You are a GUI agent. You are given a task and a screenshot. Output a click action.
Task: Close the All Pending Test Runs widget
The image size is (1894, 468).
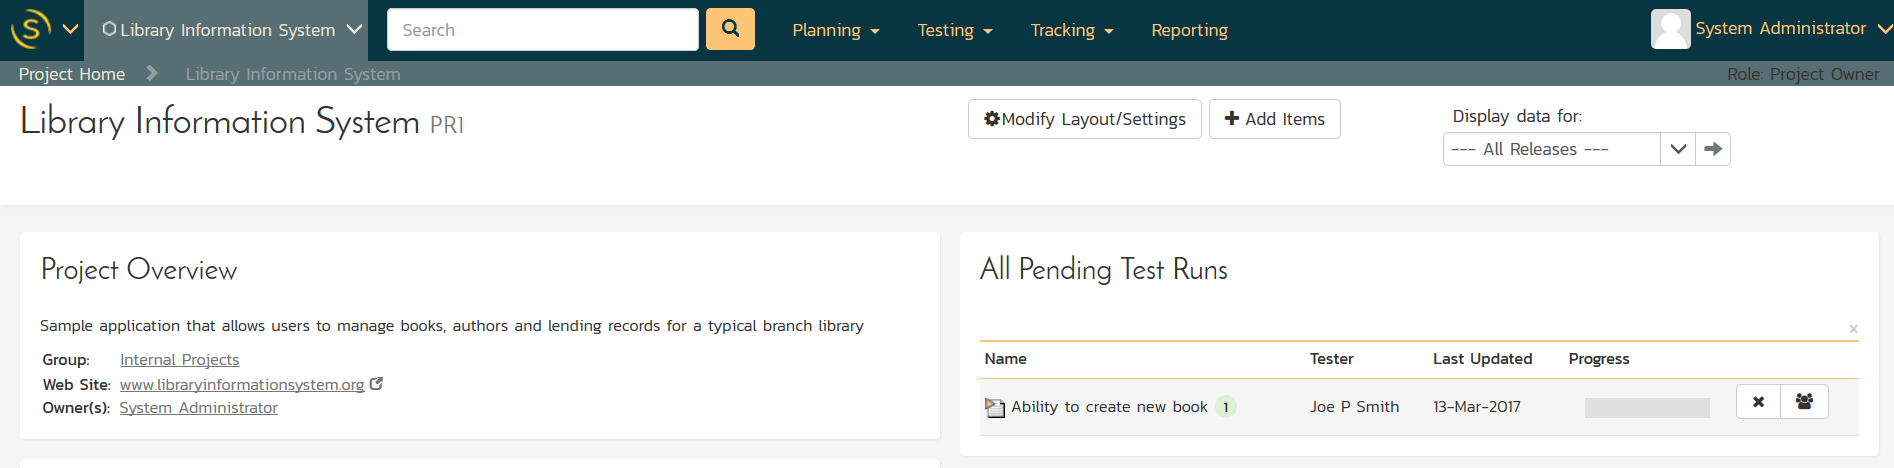click(1853, 329)
